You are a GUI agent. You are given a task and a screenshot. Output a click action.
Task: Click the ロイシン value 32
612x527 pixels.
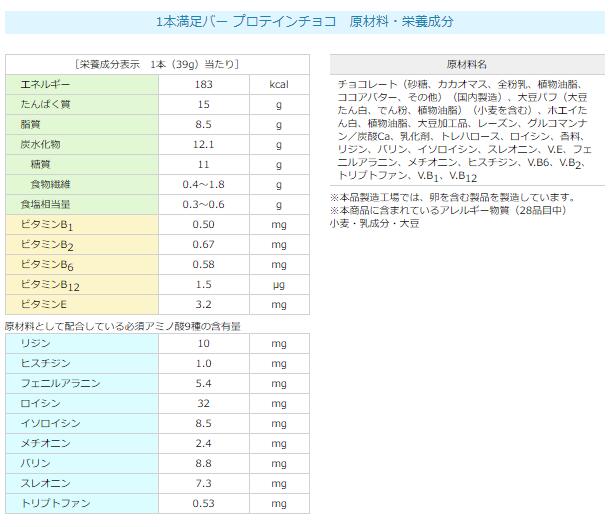[x=203, y=403]
